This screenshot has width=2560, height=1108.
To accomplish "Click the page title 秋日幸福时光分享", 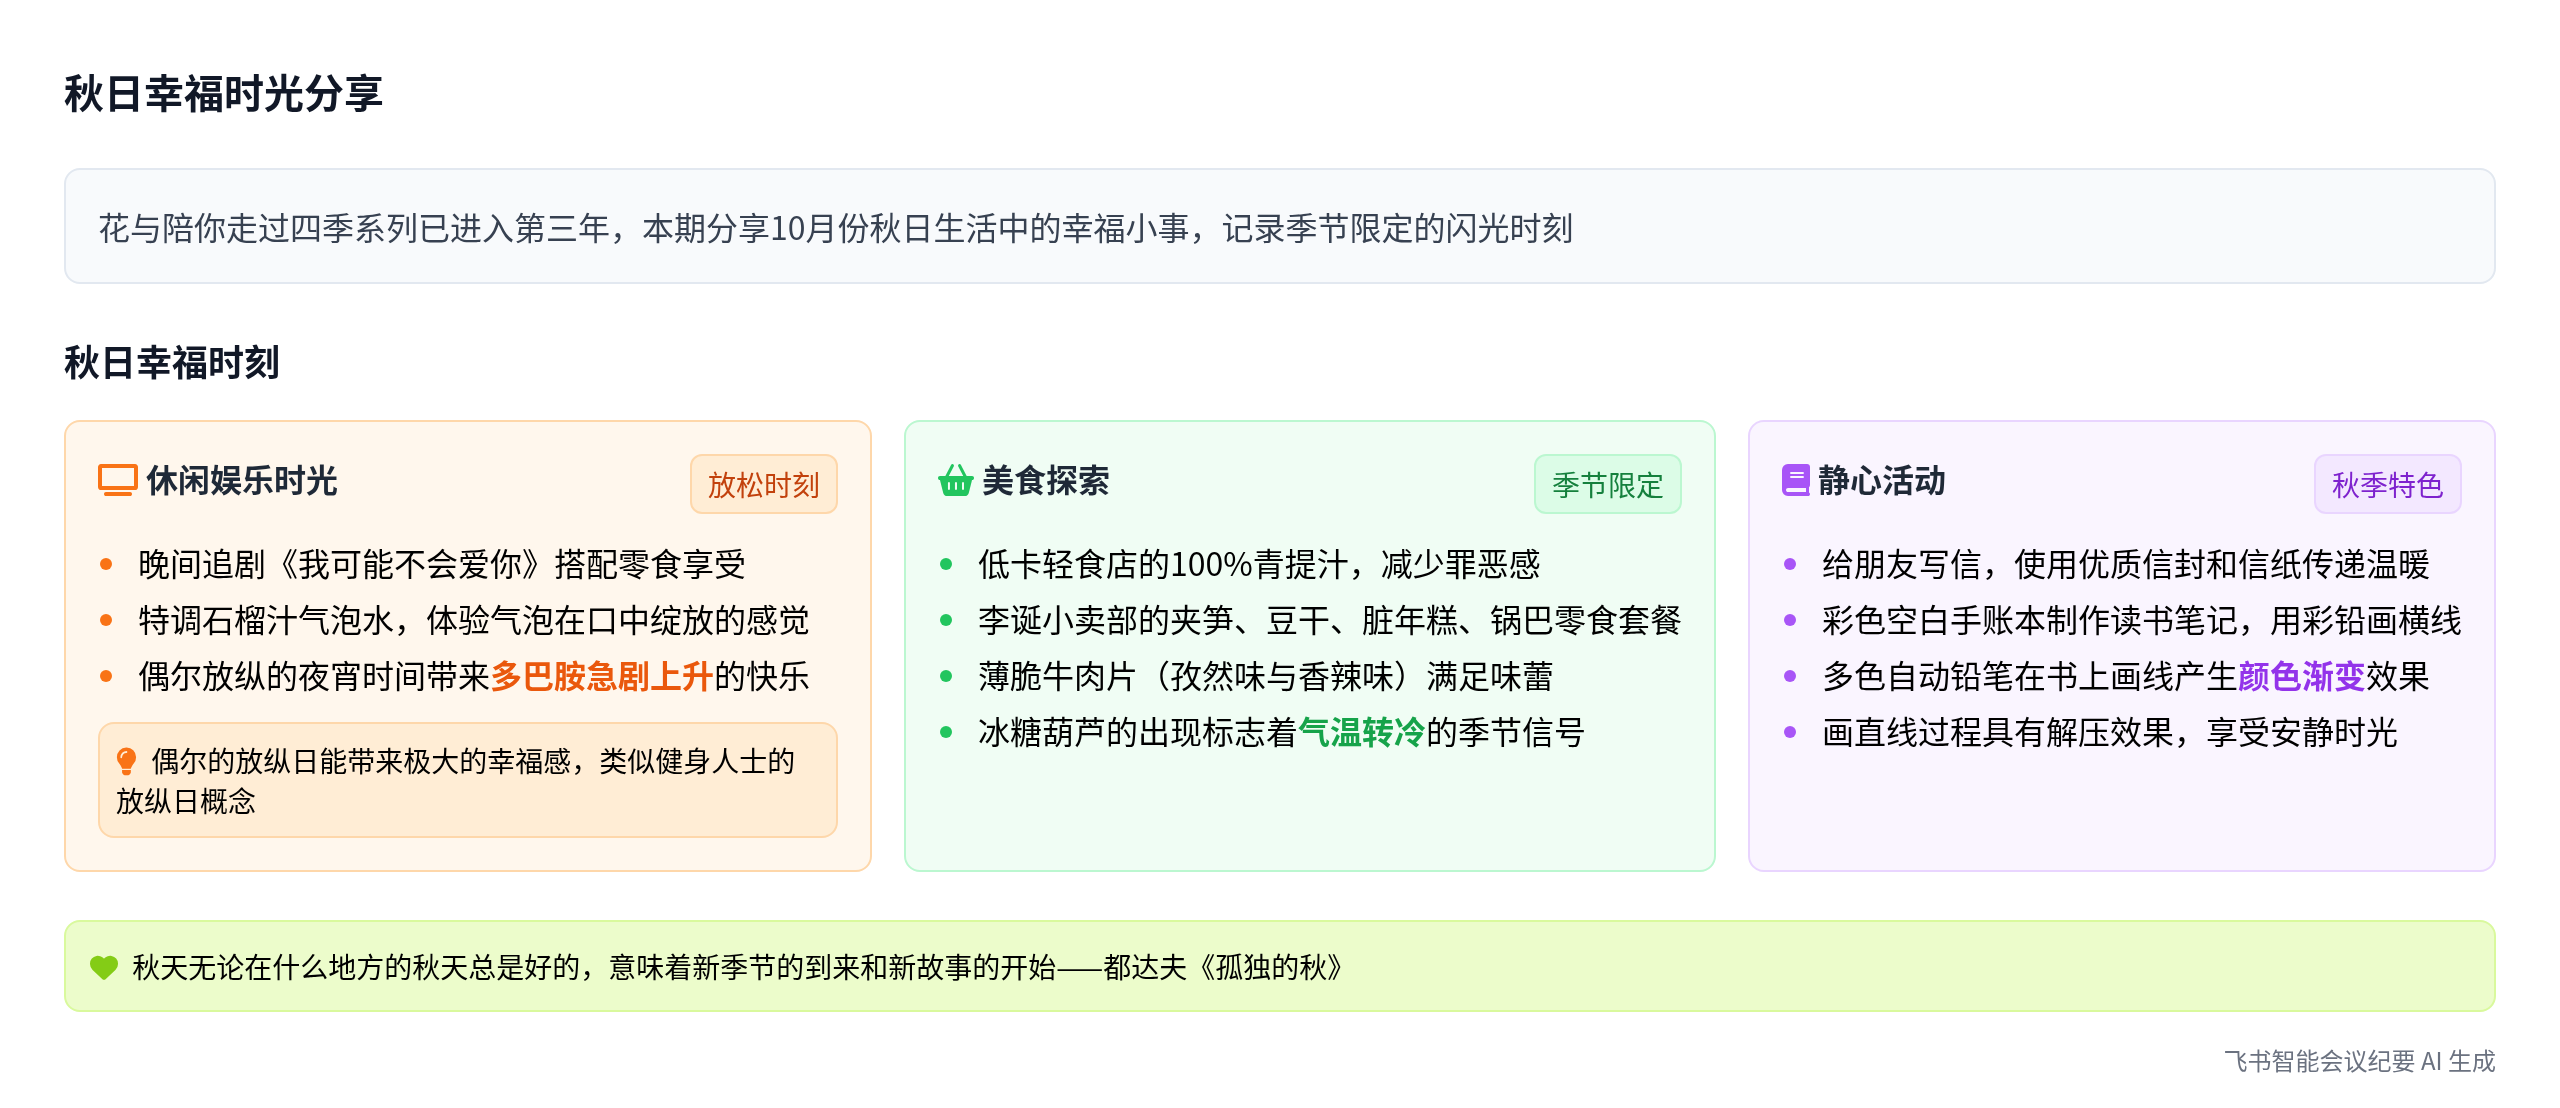I will [223, 94].
